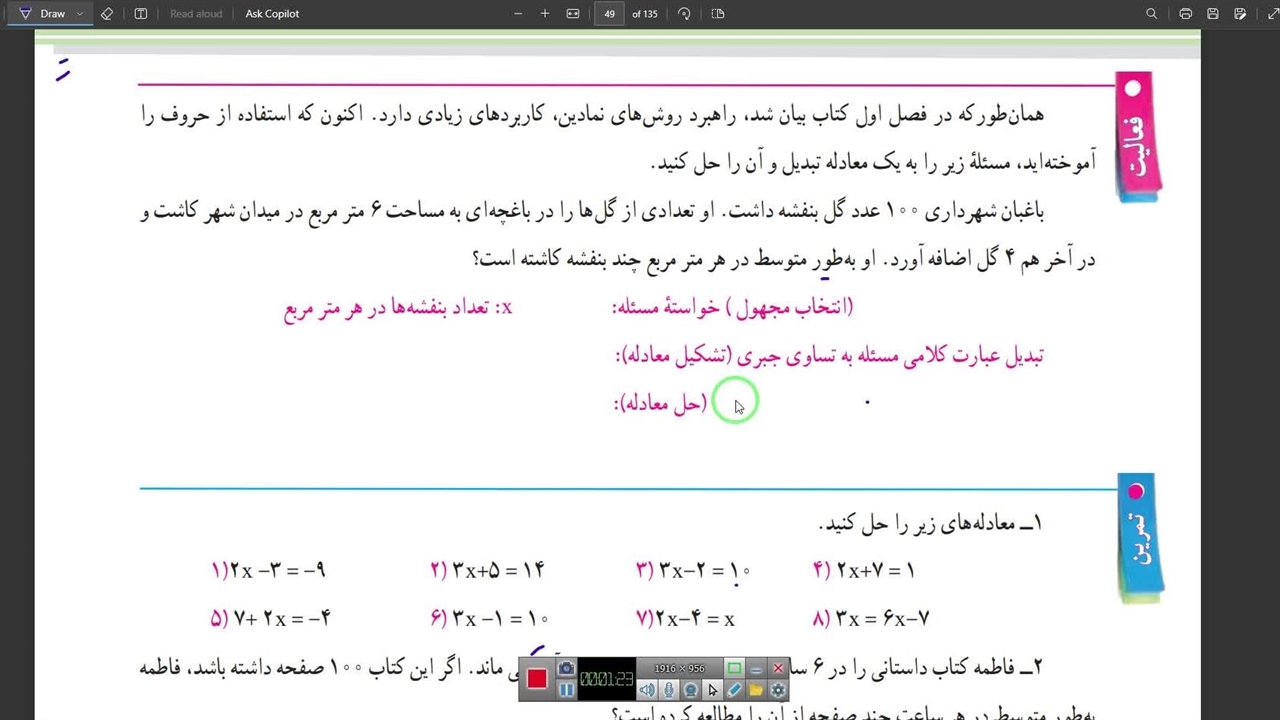Image resolution: width=1280 pixels, height=720 pixels.
Task: Toggle webcam capture in recorder
Action: pyautogui.click(x=690, y=690)
